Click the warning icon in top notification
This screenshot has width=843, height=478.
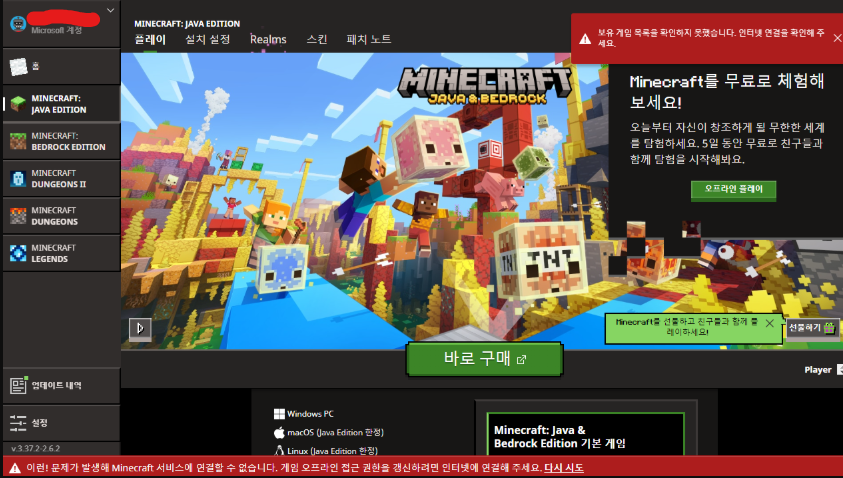click(x=585, y=39)
